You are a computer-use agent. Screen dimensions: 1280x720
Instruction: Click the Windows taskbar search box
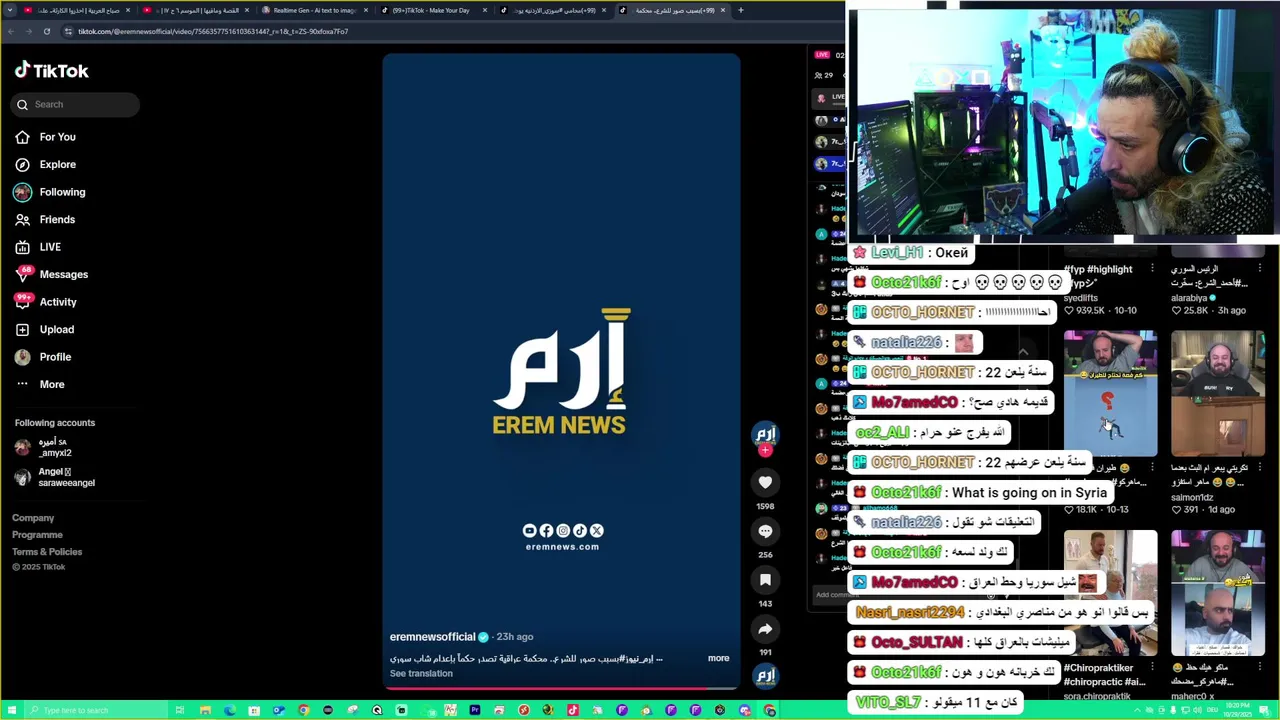95,710
